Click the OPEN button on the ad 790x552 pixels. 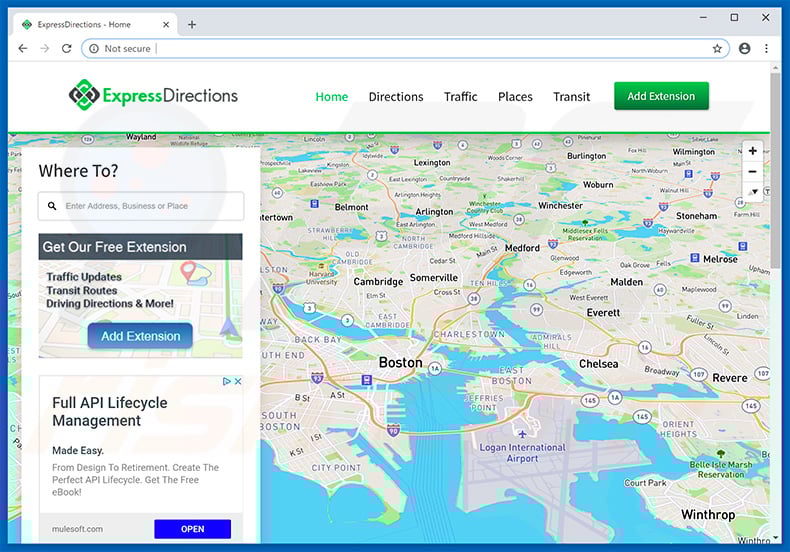click(192, 529)
